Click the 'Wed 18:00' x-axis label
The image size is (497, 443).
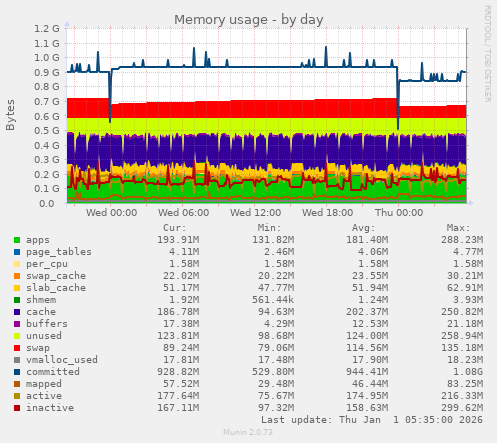(327, 213)
